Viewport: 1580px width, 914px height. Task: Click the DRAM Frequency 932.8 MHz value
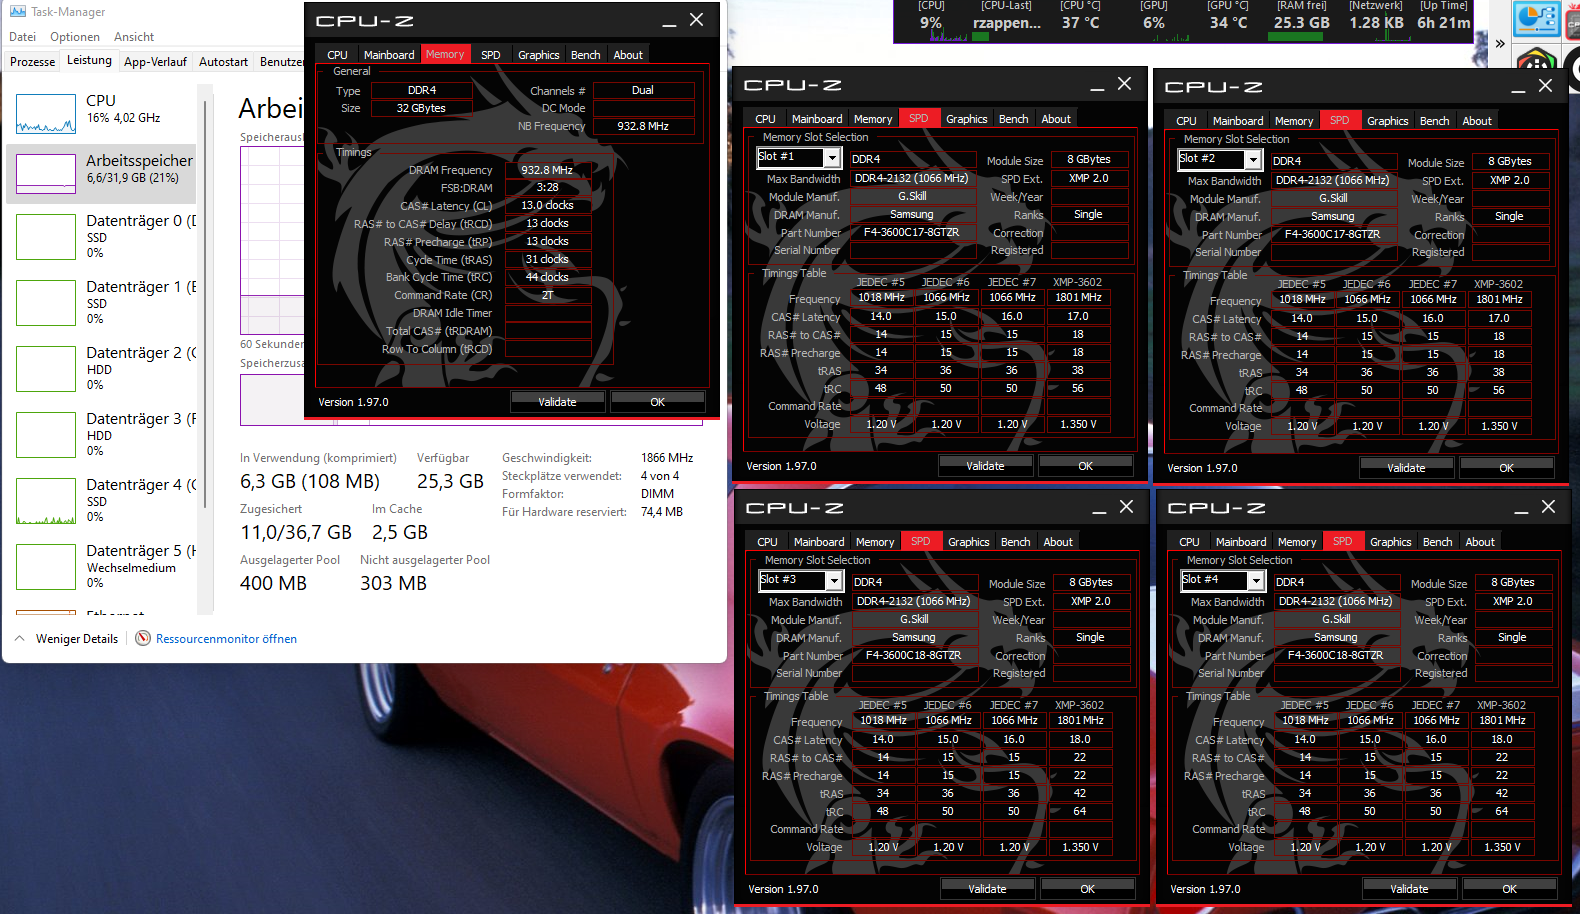547,170
